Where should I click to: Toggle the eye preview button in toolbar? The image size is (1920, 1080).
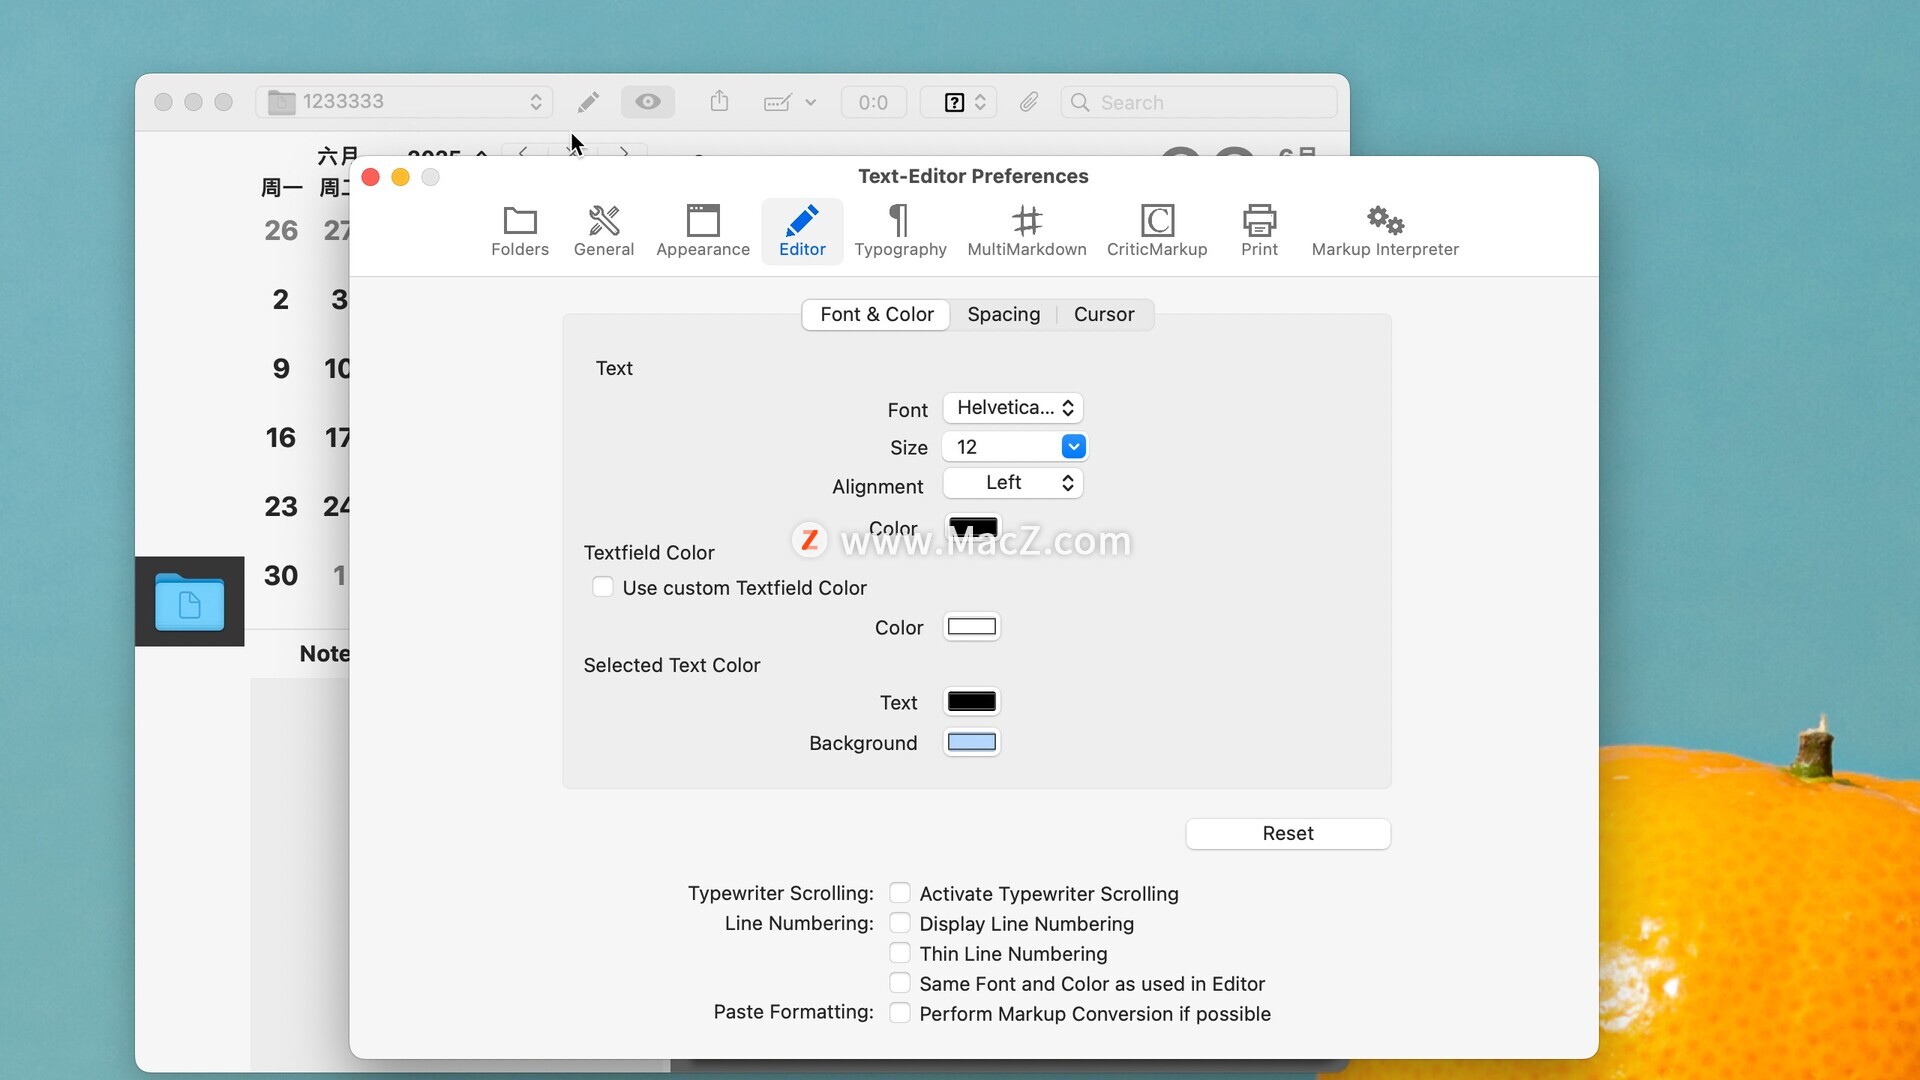pyautogui.click(x=648, y=102)
